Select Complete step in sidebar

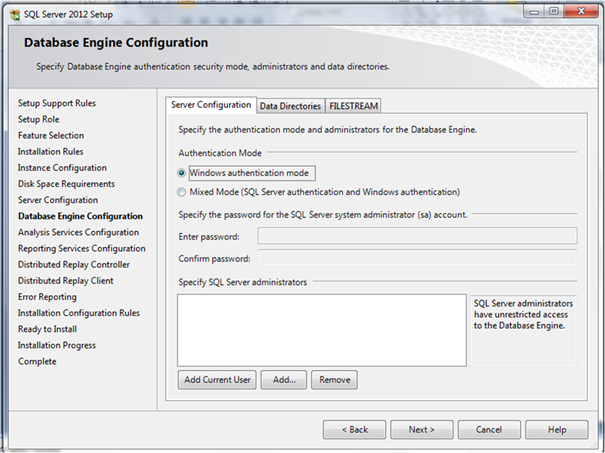pos(37,362)
